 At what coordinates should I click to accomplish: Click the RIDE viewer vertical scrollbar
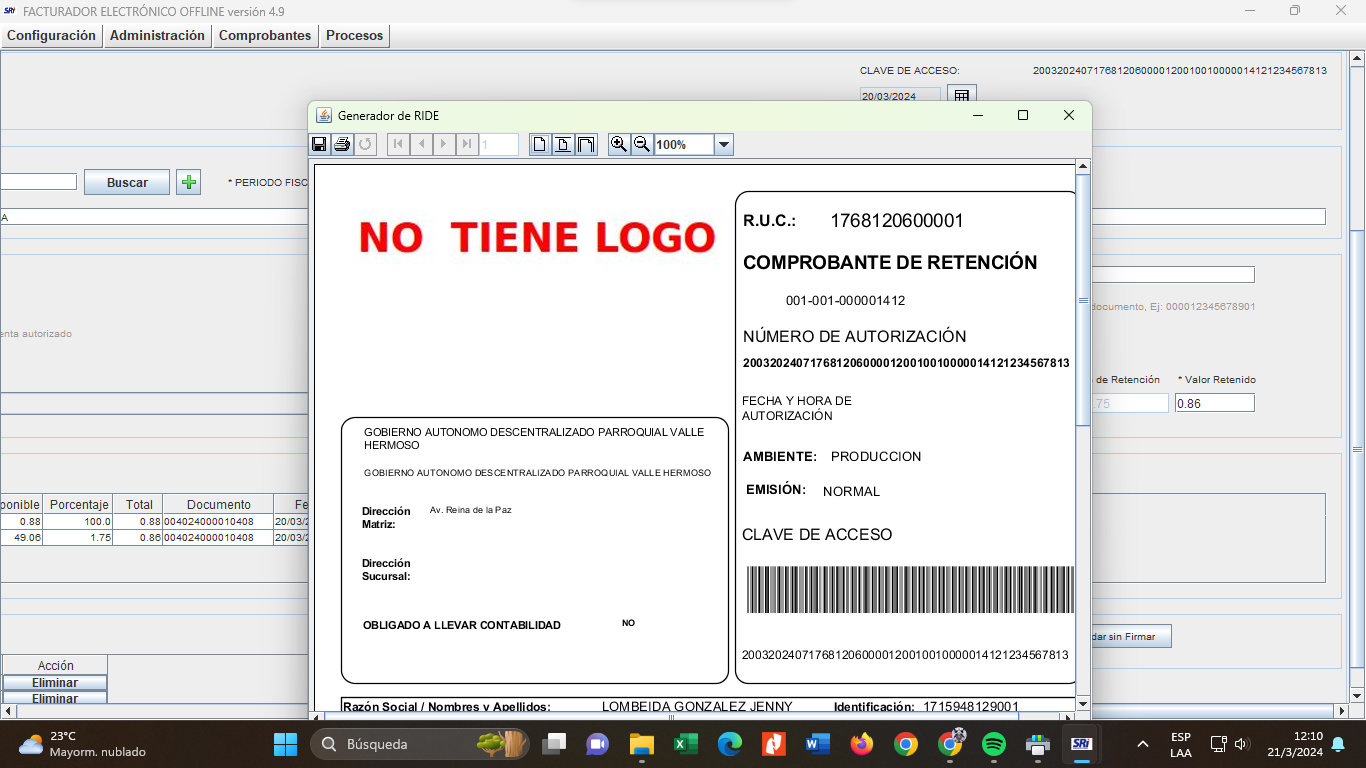tap(1082, 300)
